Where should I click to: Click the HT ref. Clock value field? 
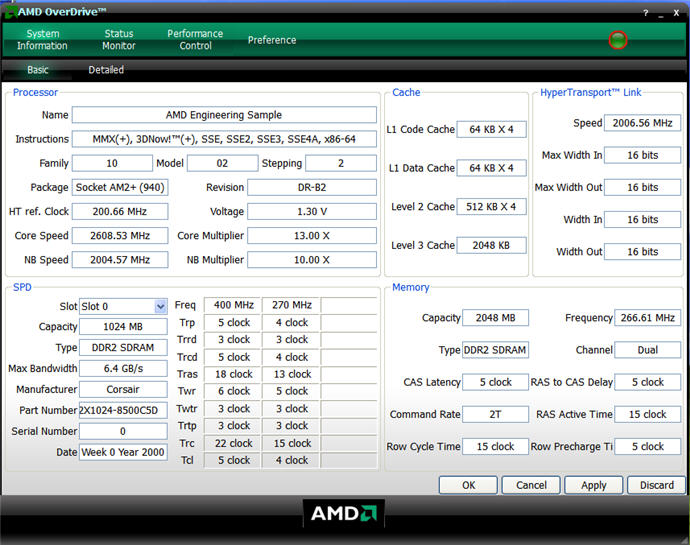[120, 211]
